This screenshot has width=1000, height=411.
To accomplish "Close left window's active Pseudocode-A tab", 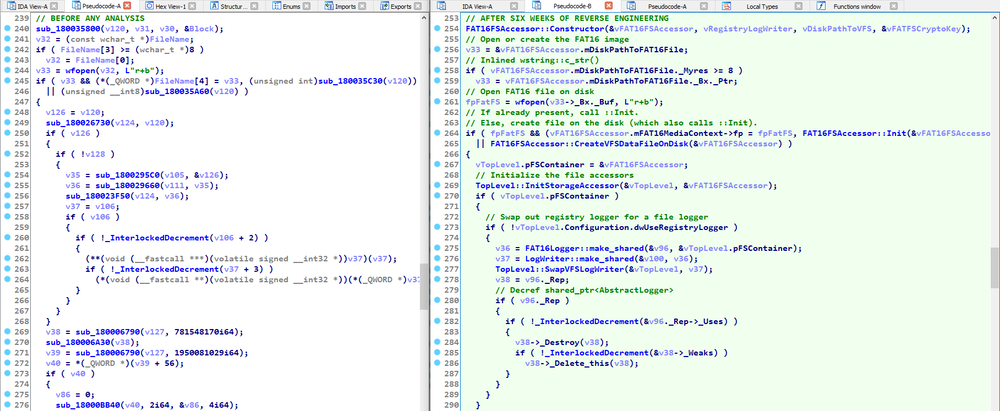I will pos(126,6).
